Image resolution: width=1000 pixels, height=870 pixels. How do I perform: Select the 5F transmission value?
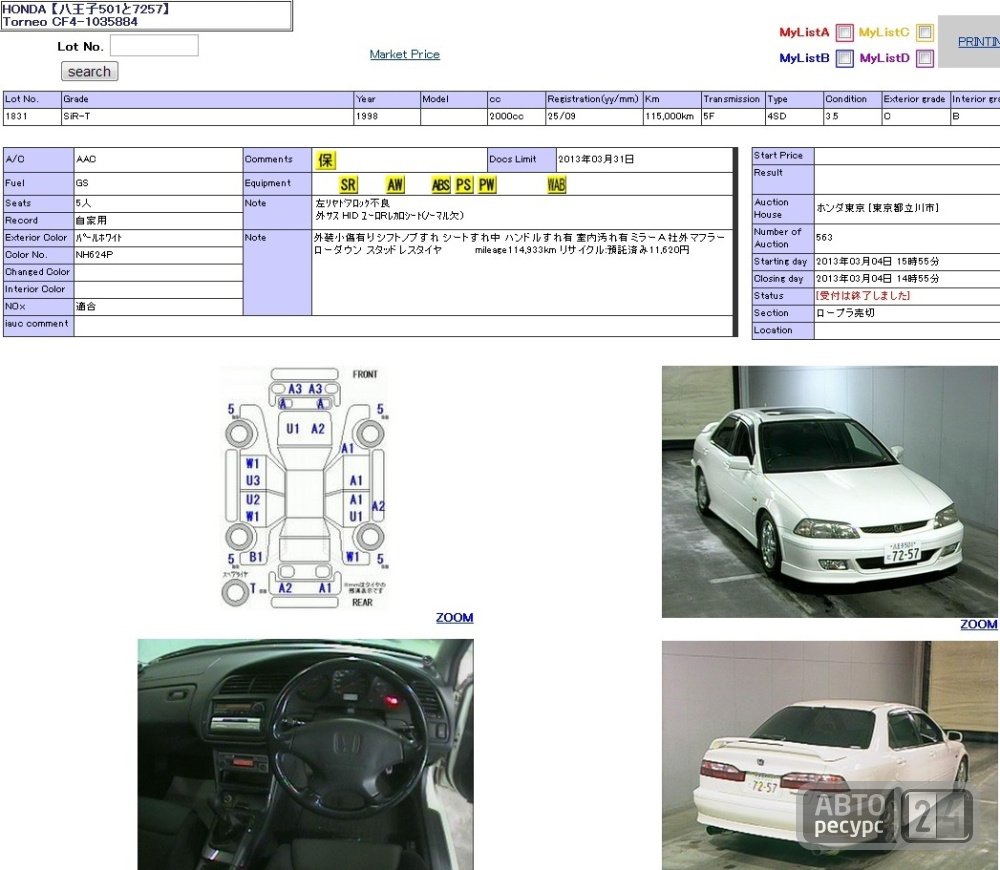coord(733,117)
